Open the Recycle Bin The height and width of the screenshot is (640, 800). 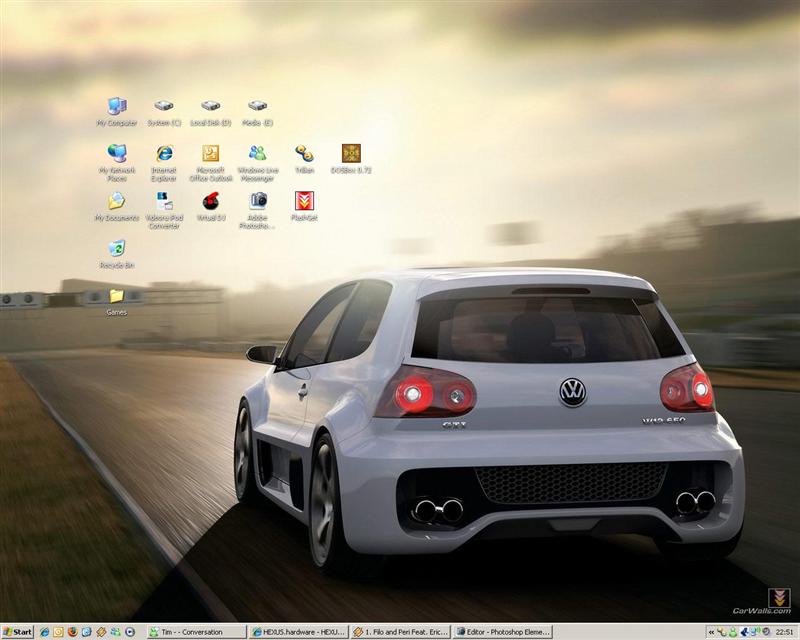(x=117, y=254)
